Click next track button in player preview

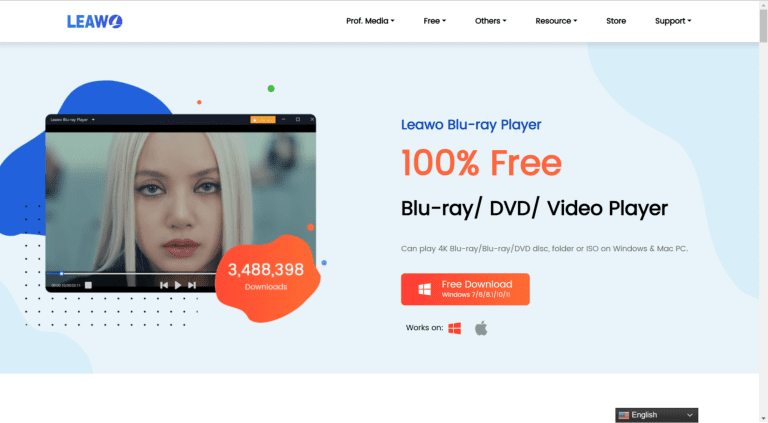(x=192, y=285)
